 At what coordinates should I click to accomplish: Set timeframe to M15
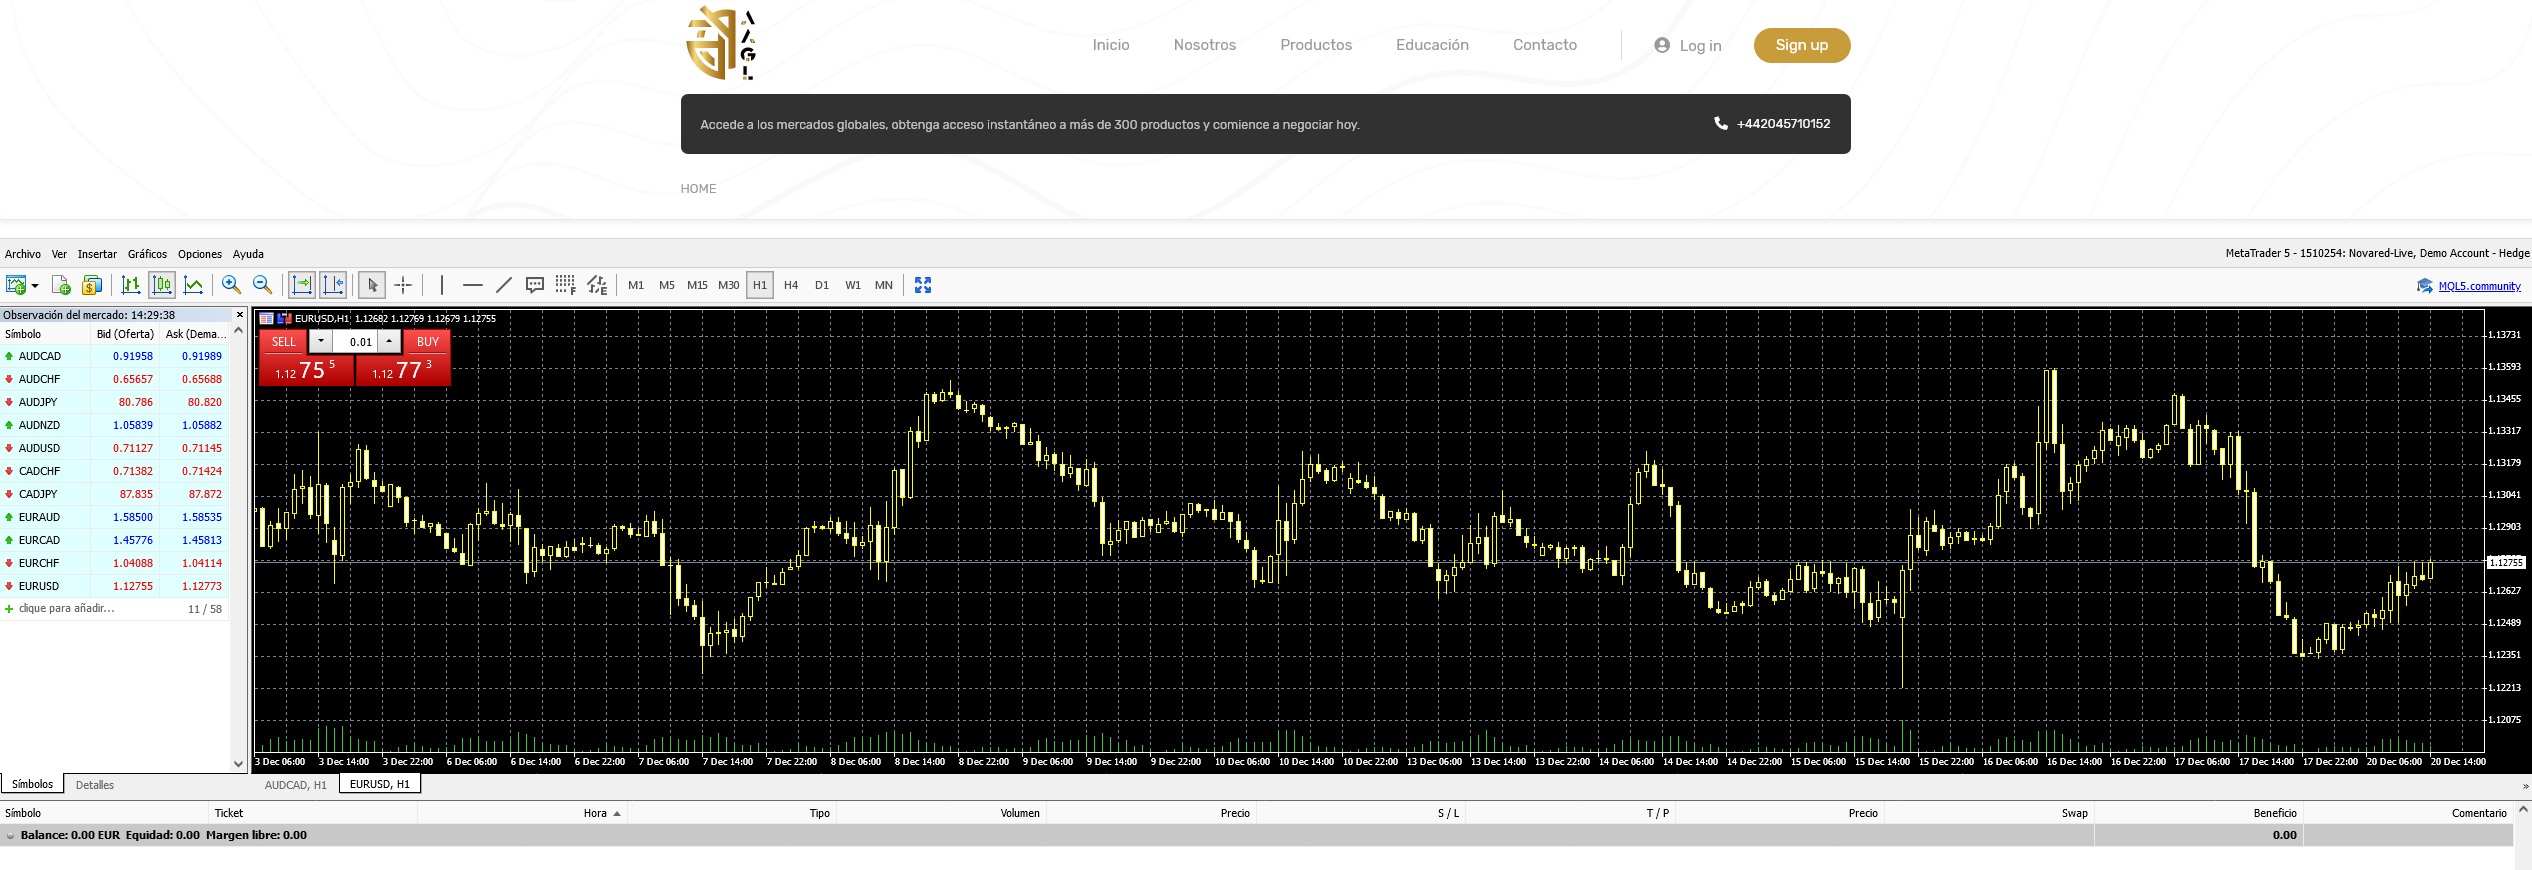tap(697, 285)
